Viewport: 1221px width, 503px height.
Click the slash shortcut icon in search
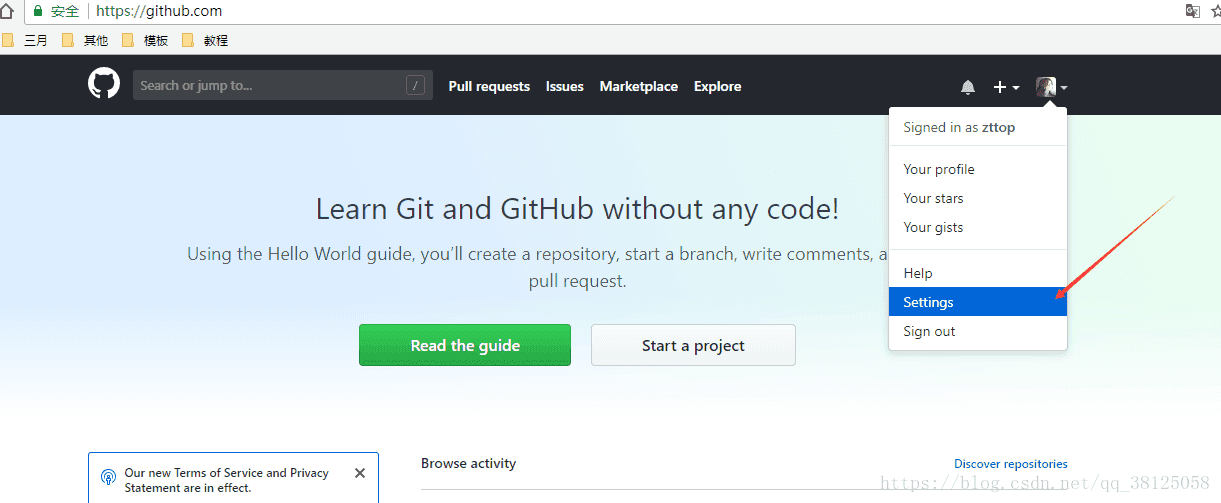click(x=416, y=85)
